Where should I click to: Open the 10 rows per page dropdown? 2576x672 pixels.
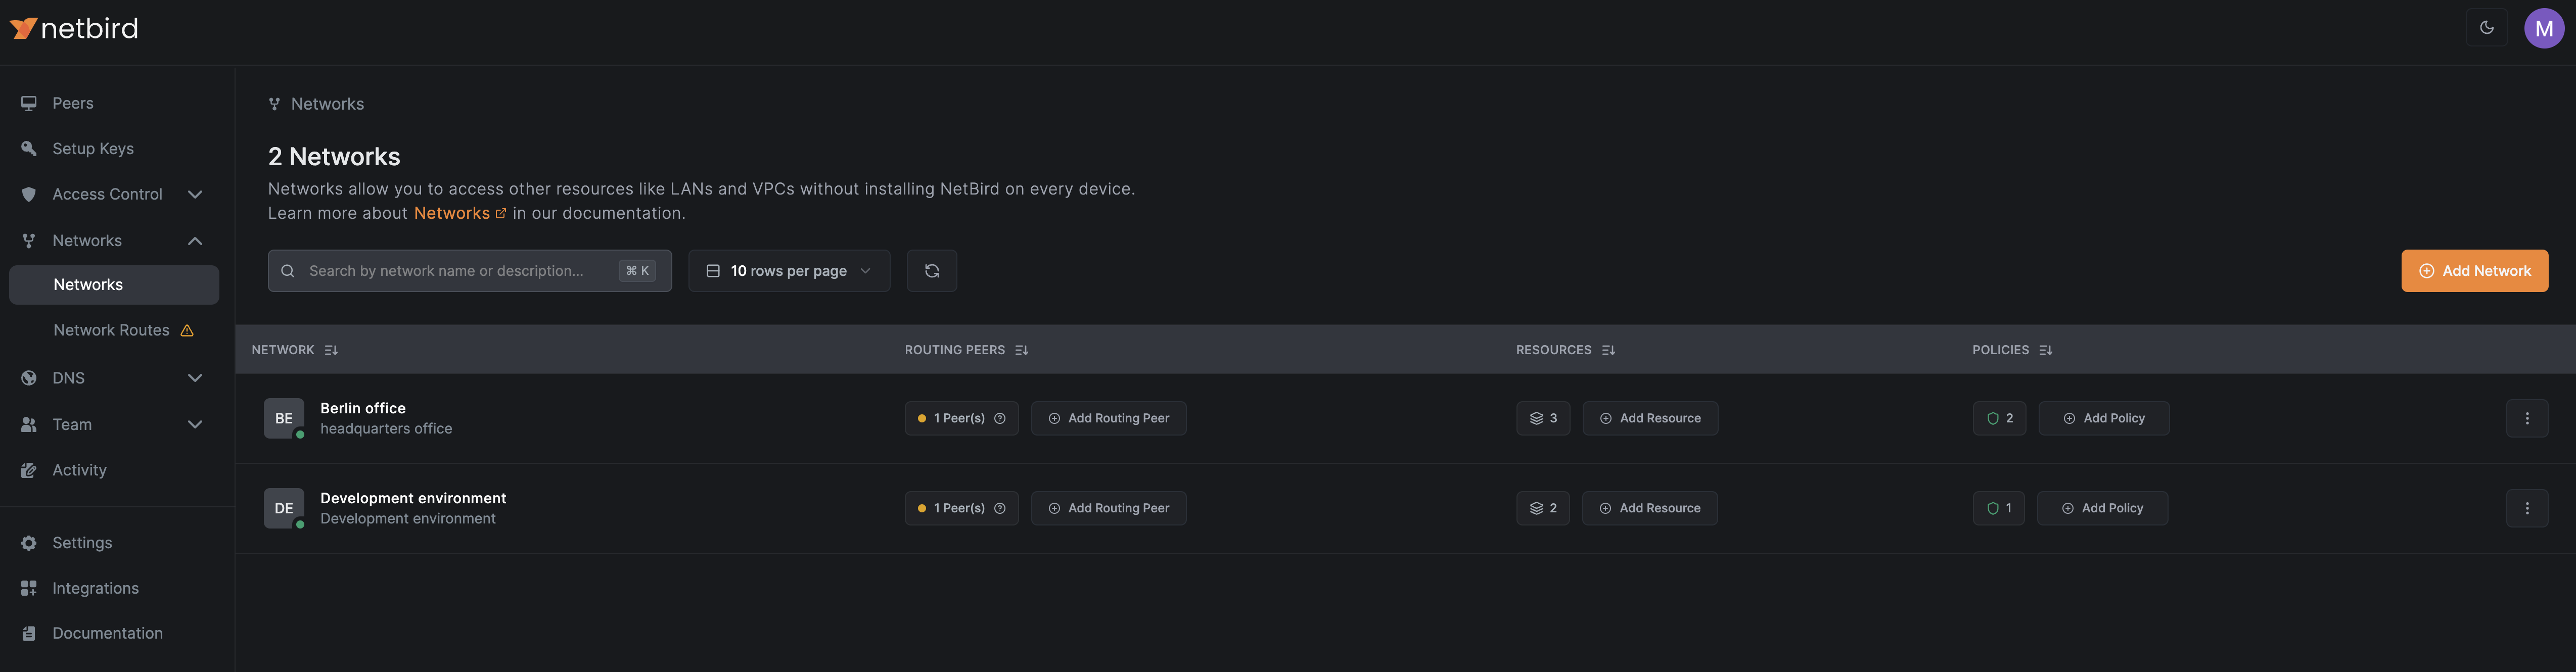[788, 271]
